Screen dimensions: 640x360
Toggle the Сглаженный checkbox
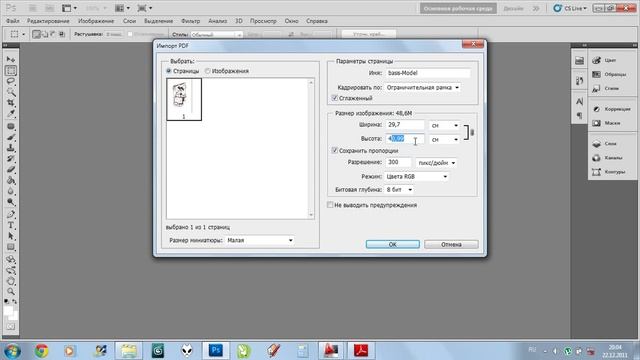[x=335, y=98]
